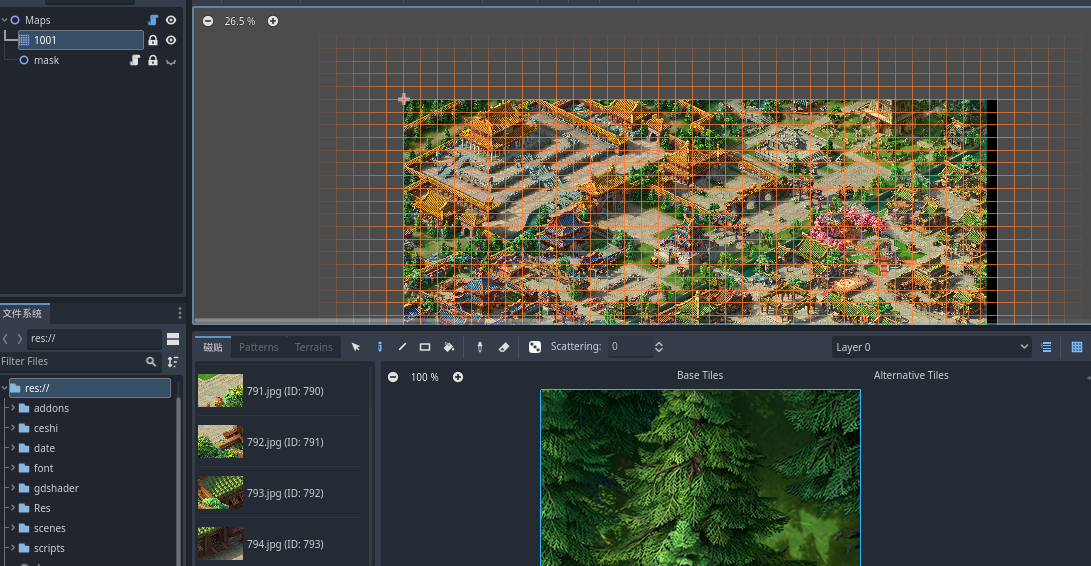Image resolution: width=1091 pixels, height=566 pixels.
Task: Click the TileMap origin cross marker
Action: [x=404, y=99]
